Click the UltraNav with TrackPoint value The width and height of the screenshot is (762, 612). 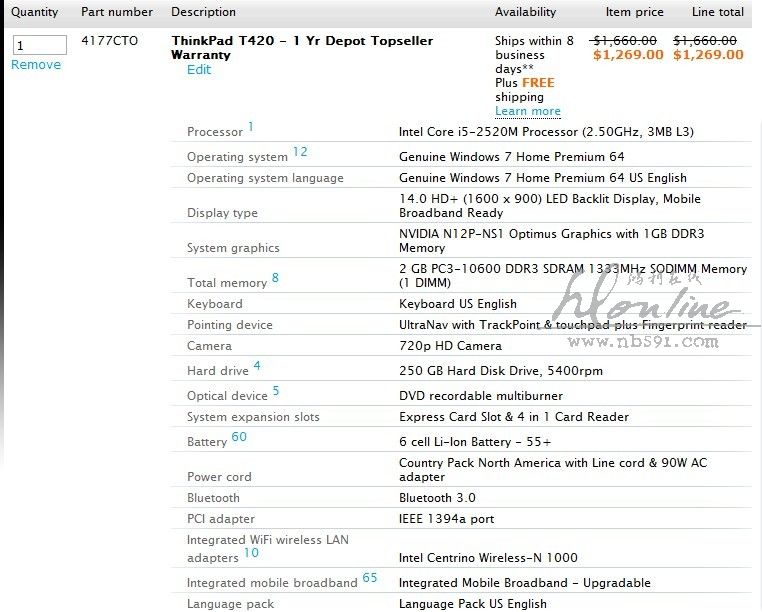[x=573, y=325]
